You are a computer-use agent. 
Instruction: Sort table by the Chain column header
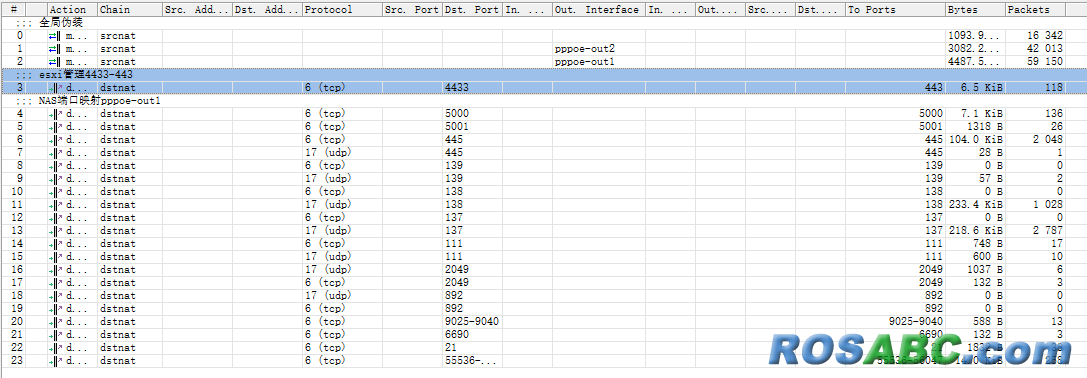click(130, 10)
